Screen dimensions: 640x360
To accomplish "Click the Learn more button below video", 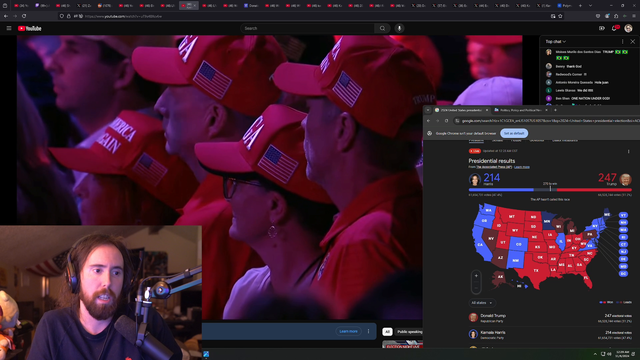I will (x=348, y=331).
